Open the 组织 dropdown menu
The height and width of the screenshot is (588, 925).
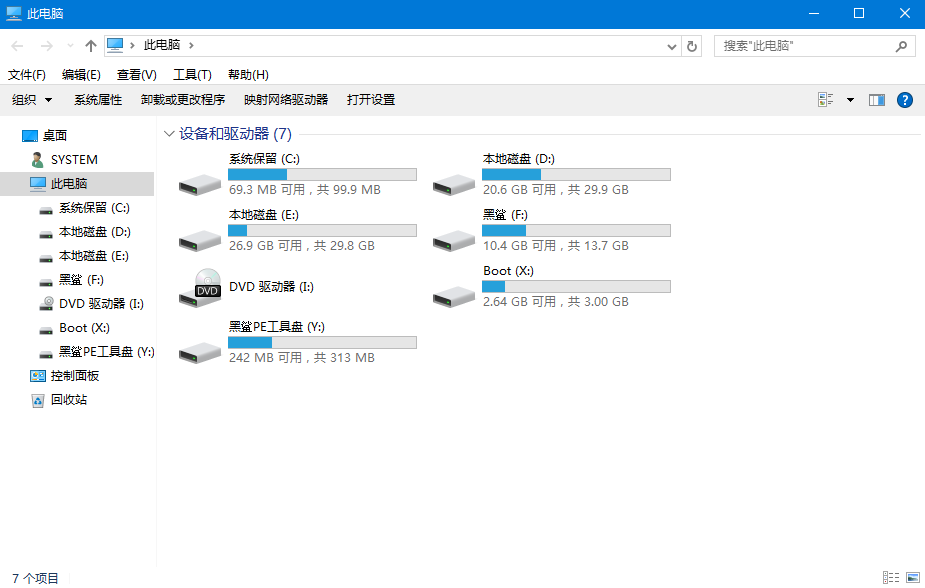click(x=31, y=99)
